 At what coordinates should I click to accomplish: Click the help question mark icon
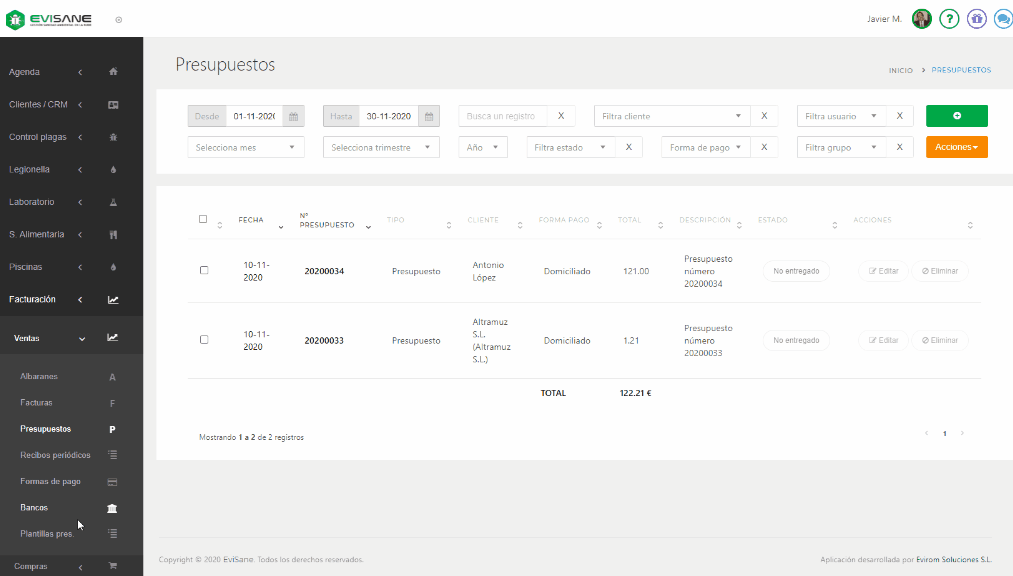949,19
